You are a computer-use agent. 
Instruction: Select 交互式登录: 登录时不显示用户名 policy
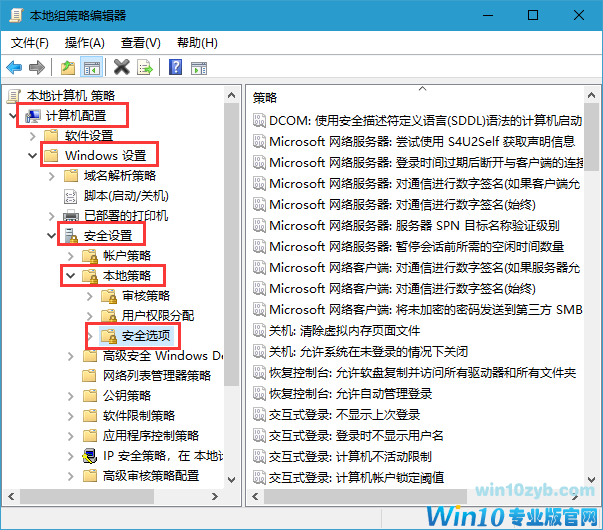coord(356,435)
